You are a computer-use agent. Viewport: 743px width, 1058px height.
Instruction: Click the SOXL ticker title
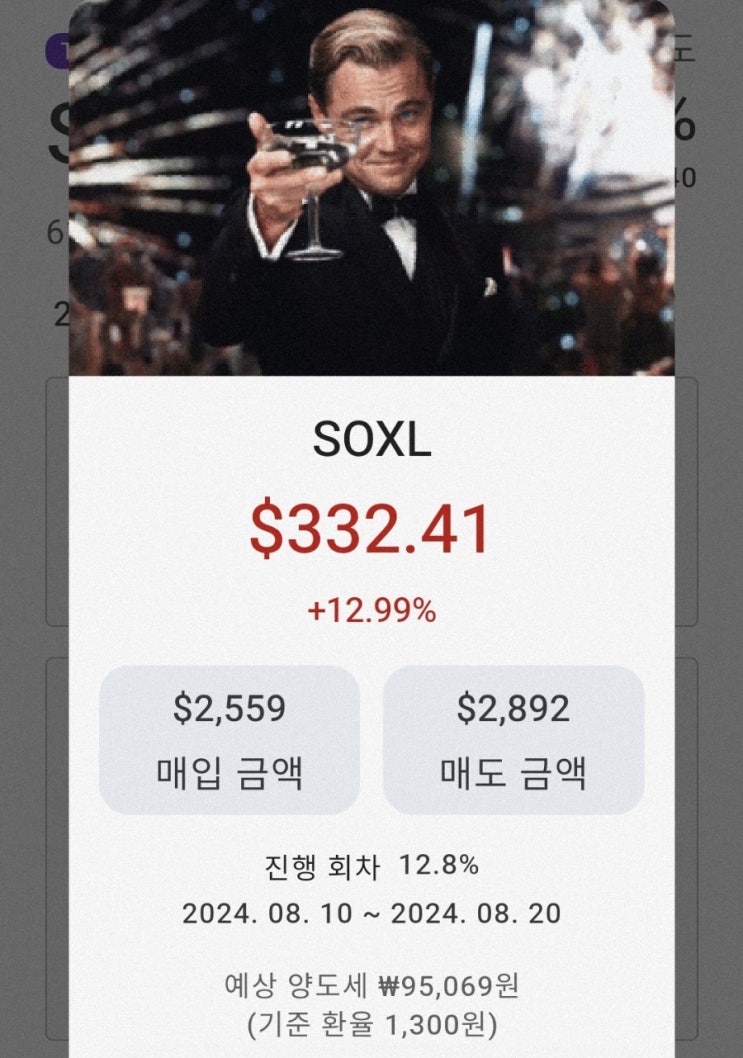coord(371,439)
